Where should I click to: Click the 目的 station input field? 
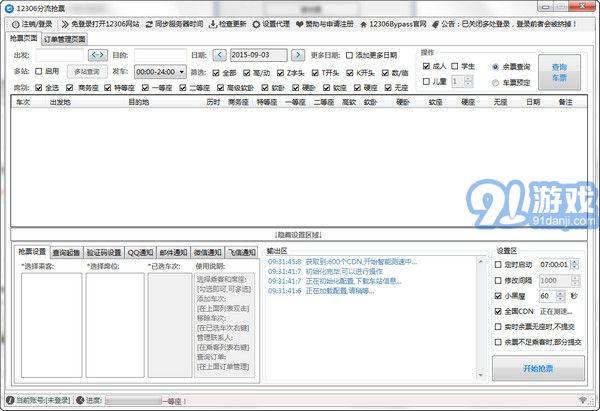pyautogui.click(x=160, y=55)
